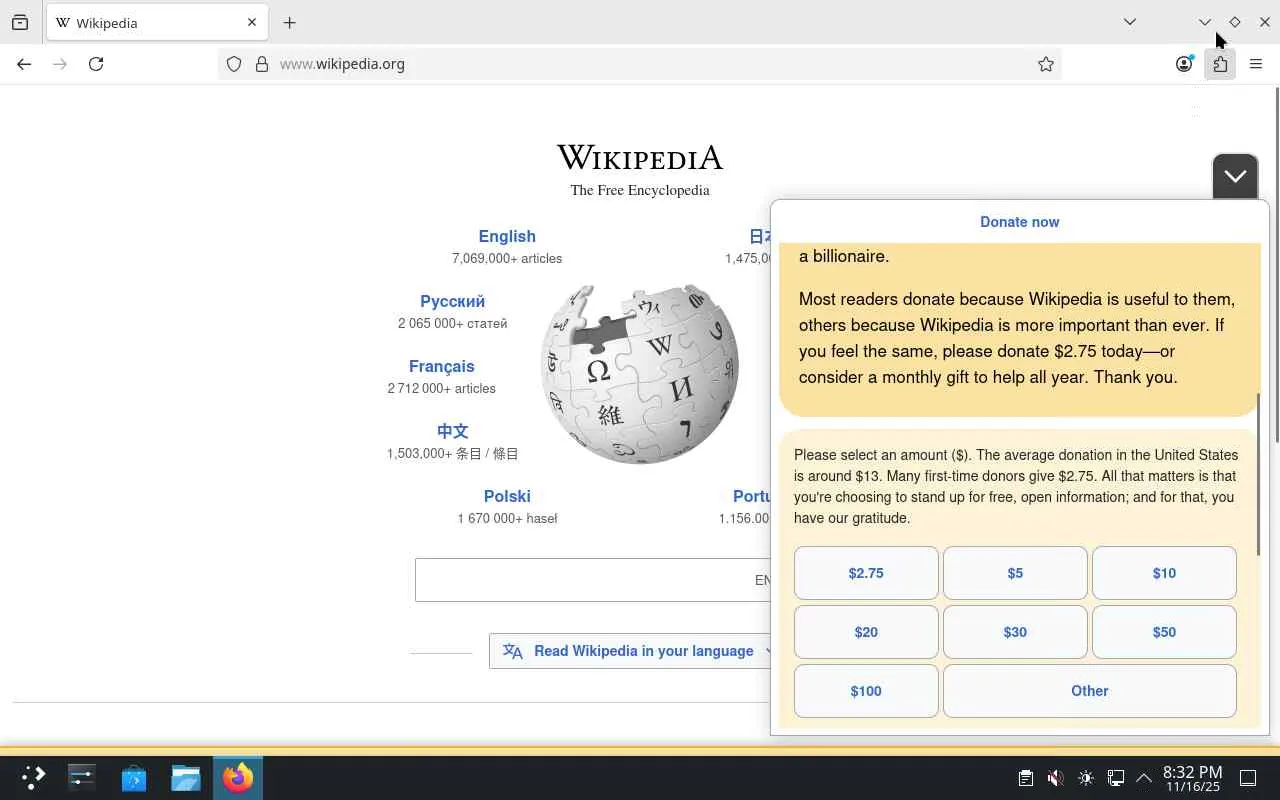Click the donation panel scrollbar

coord(1259,475)
